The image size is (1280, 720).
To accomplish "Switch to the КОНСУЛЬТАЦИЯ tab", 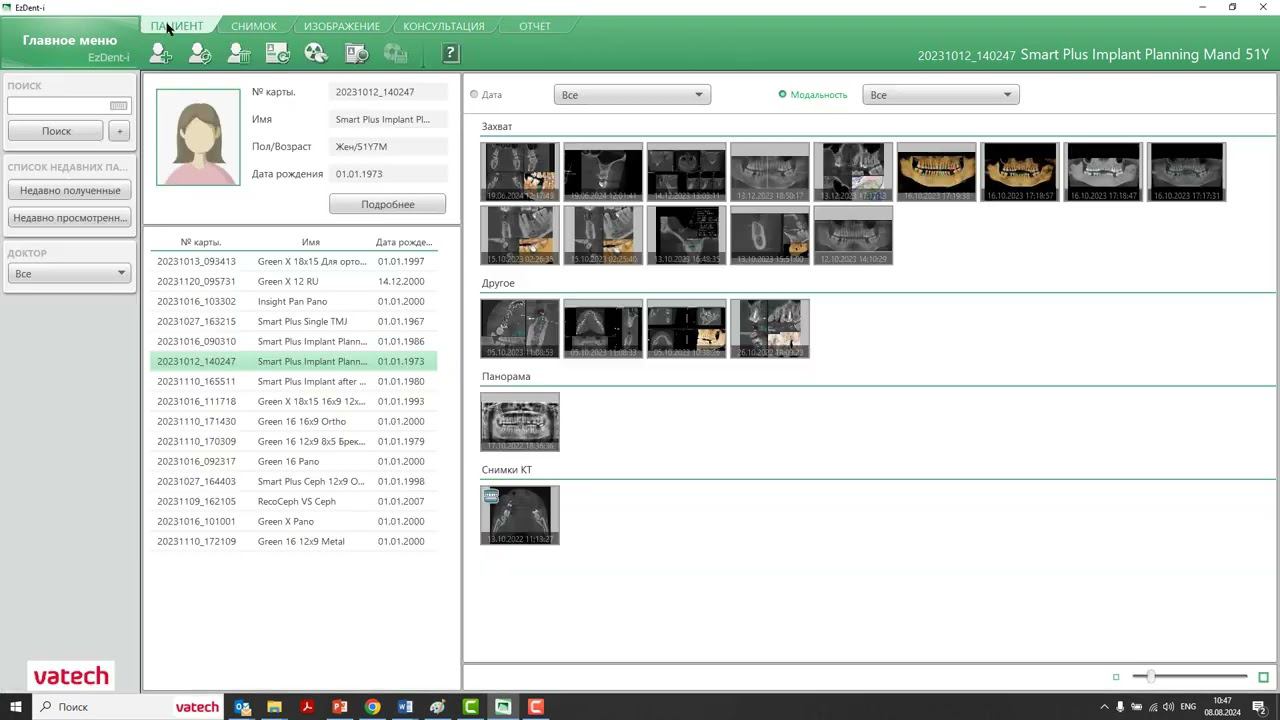I will (444, 26).
